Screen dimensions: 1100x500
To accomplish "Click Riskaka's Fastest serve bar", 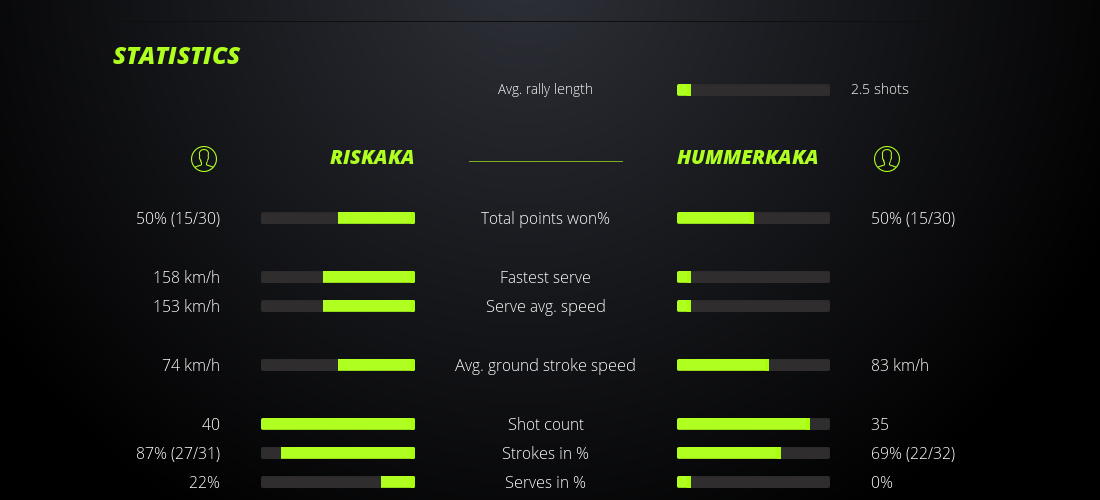I will point(338,277).
